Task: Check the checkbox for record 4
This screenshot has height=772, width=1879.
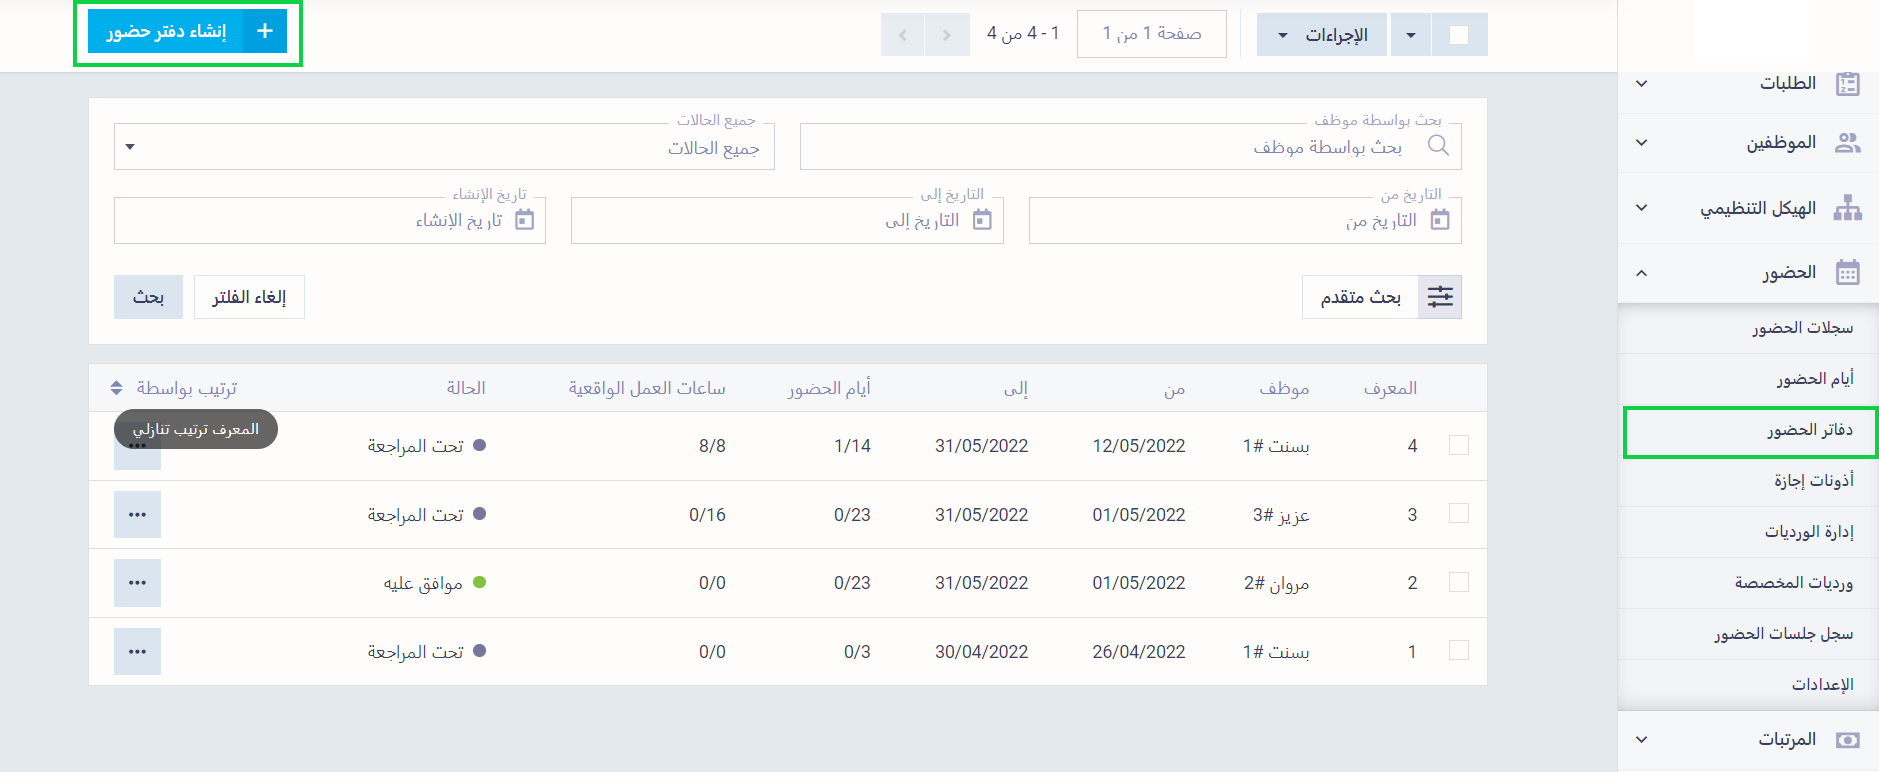Action: point(1458,445)
